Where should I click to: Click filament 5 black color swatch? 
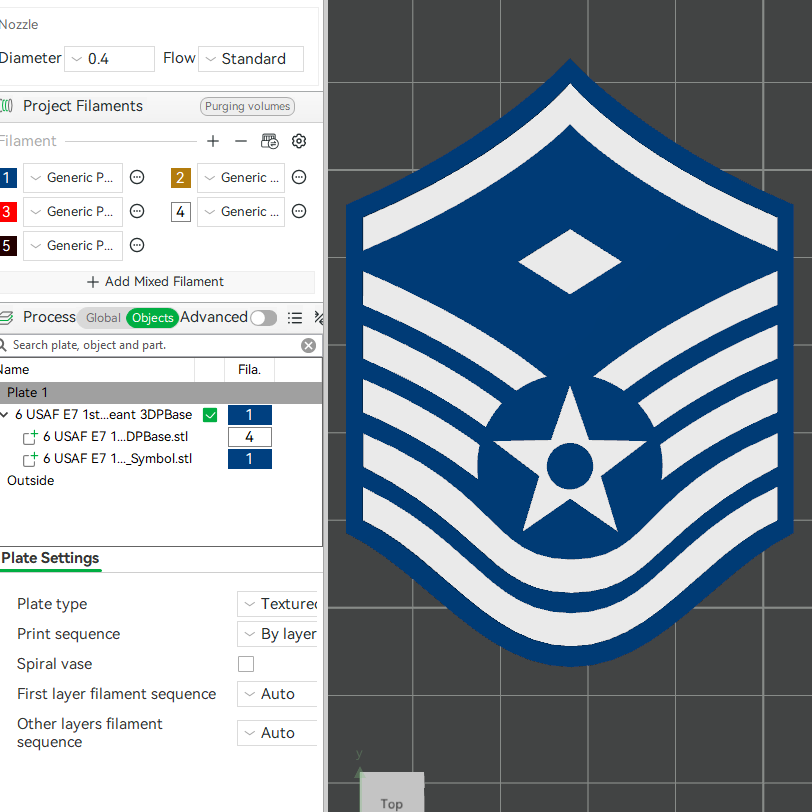7,245
